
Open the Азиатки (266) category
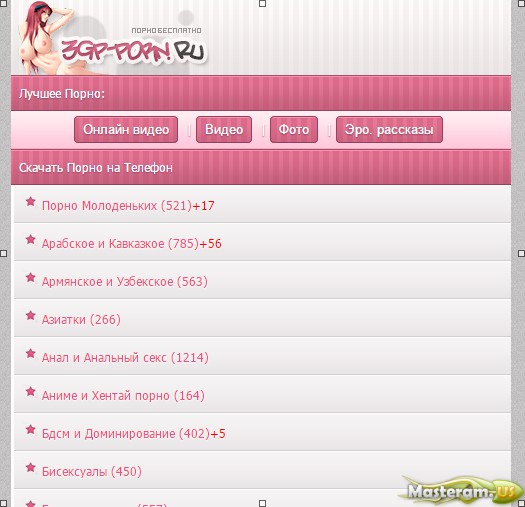[x=81, y=319]
